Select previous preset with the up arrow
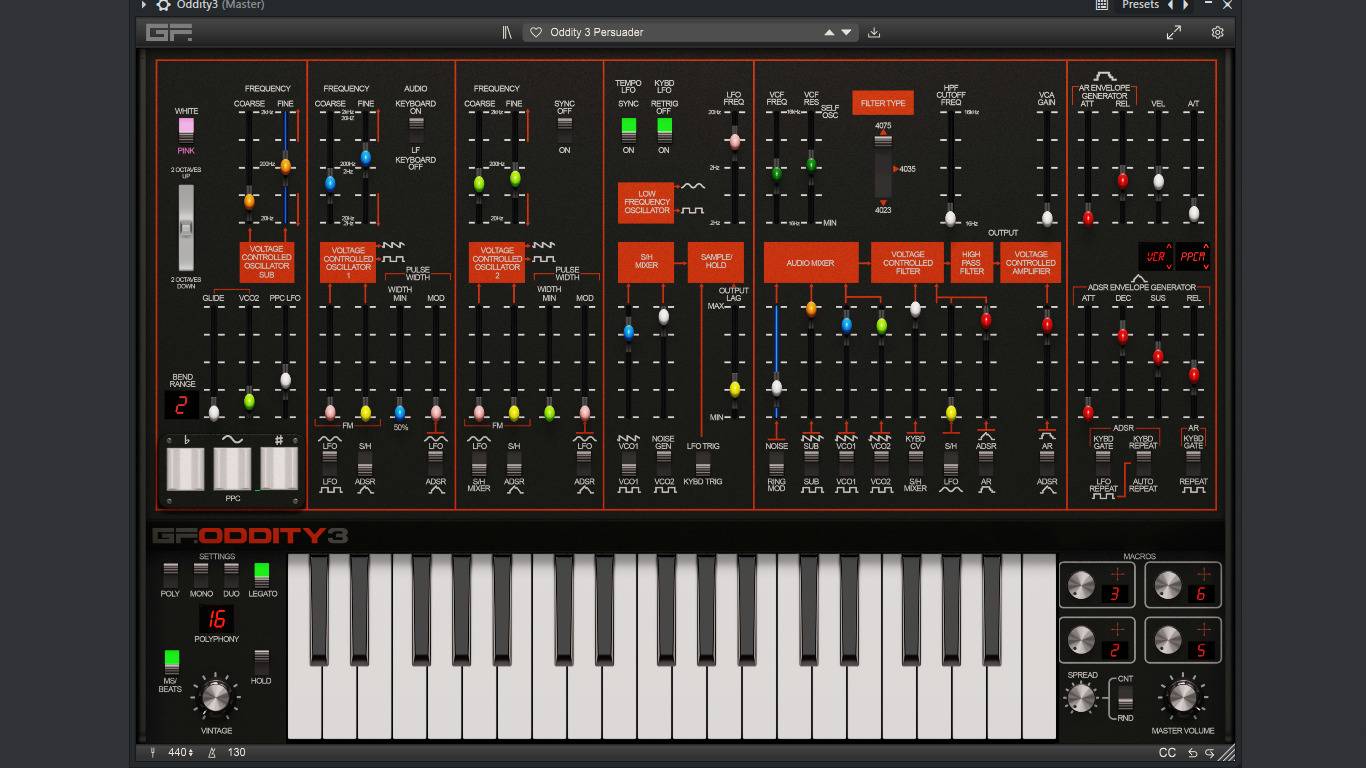The width and height of the screenshot is (1366, 768). tap(829, 32)
